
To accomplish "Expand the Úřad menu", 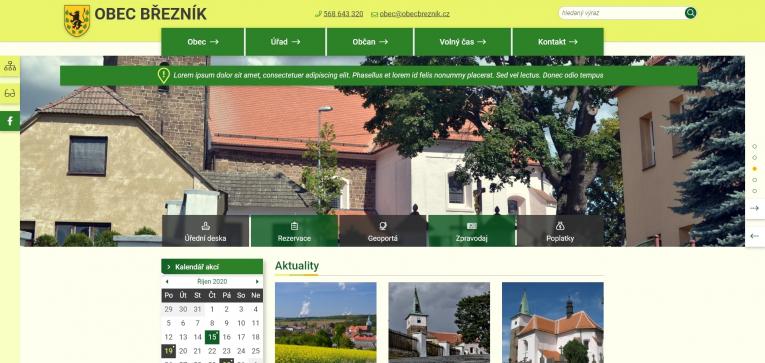I will pos(285,42).
